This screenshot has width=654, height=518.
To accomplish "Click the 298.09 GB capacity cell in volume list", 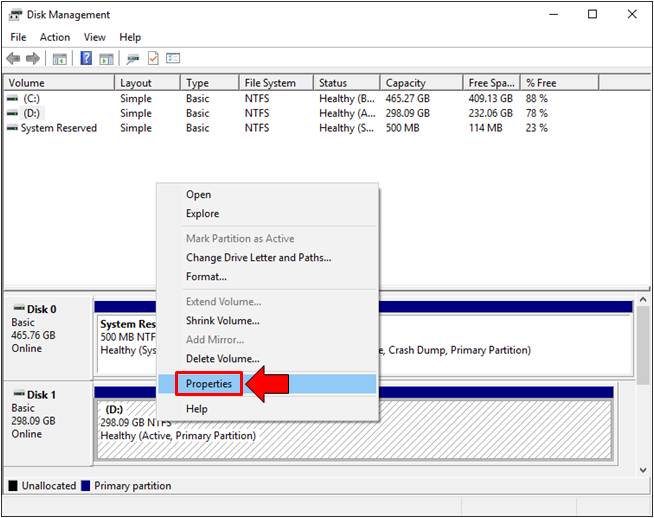I will [x=407, y=113].
